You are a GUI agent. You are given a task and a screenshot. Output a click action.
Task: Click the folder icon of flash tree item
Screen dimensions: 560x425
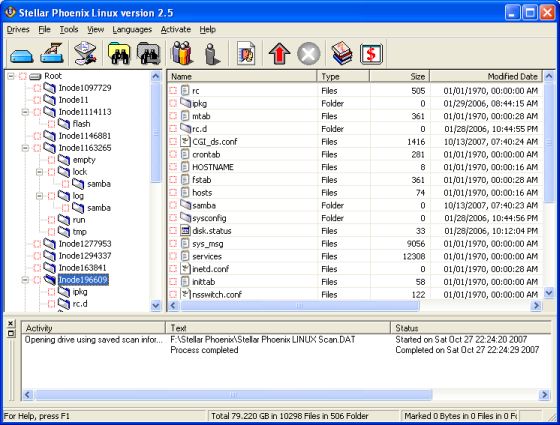64,124
